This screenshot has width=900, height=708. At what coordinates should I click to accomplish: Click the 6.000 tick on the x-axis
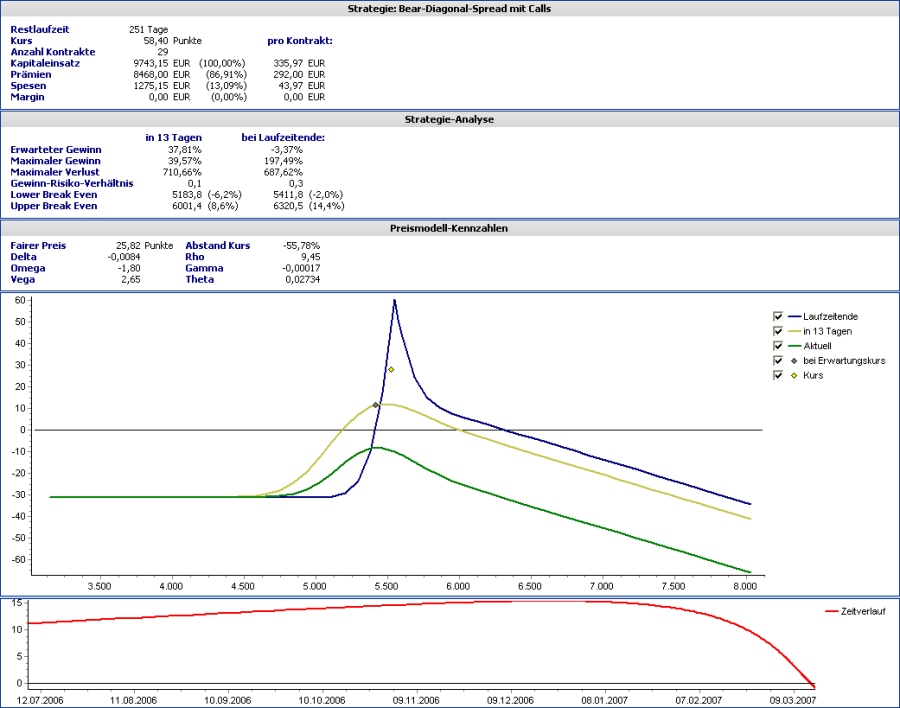(x=458, y=585)
